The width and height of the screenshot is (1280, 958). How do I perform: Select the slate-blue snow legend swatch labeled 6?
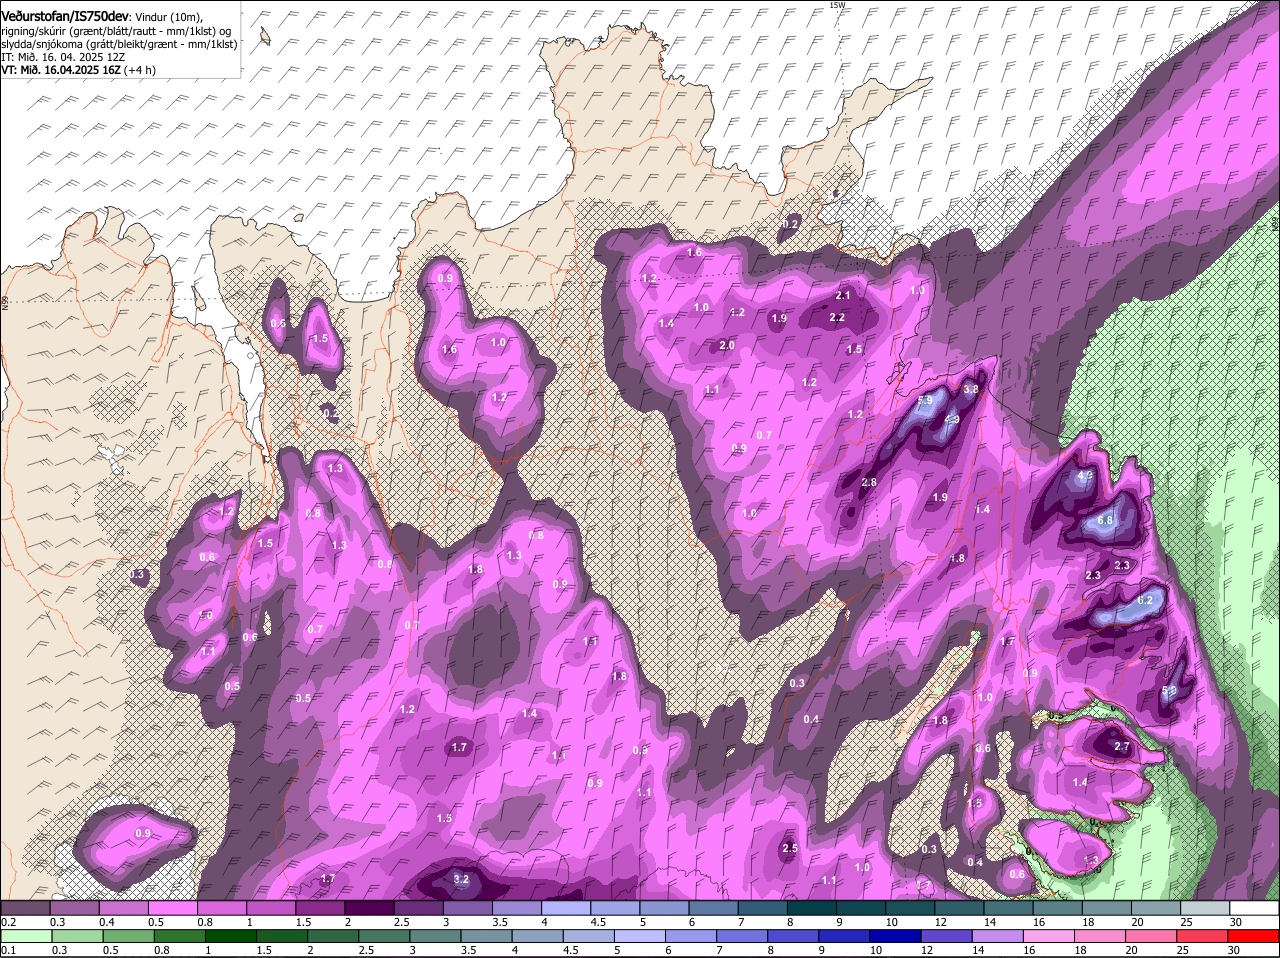[x=714, y=909]
